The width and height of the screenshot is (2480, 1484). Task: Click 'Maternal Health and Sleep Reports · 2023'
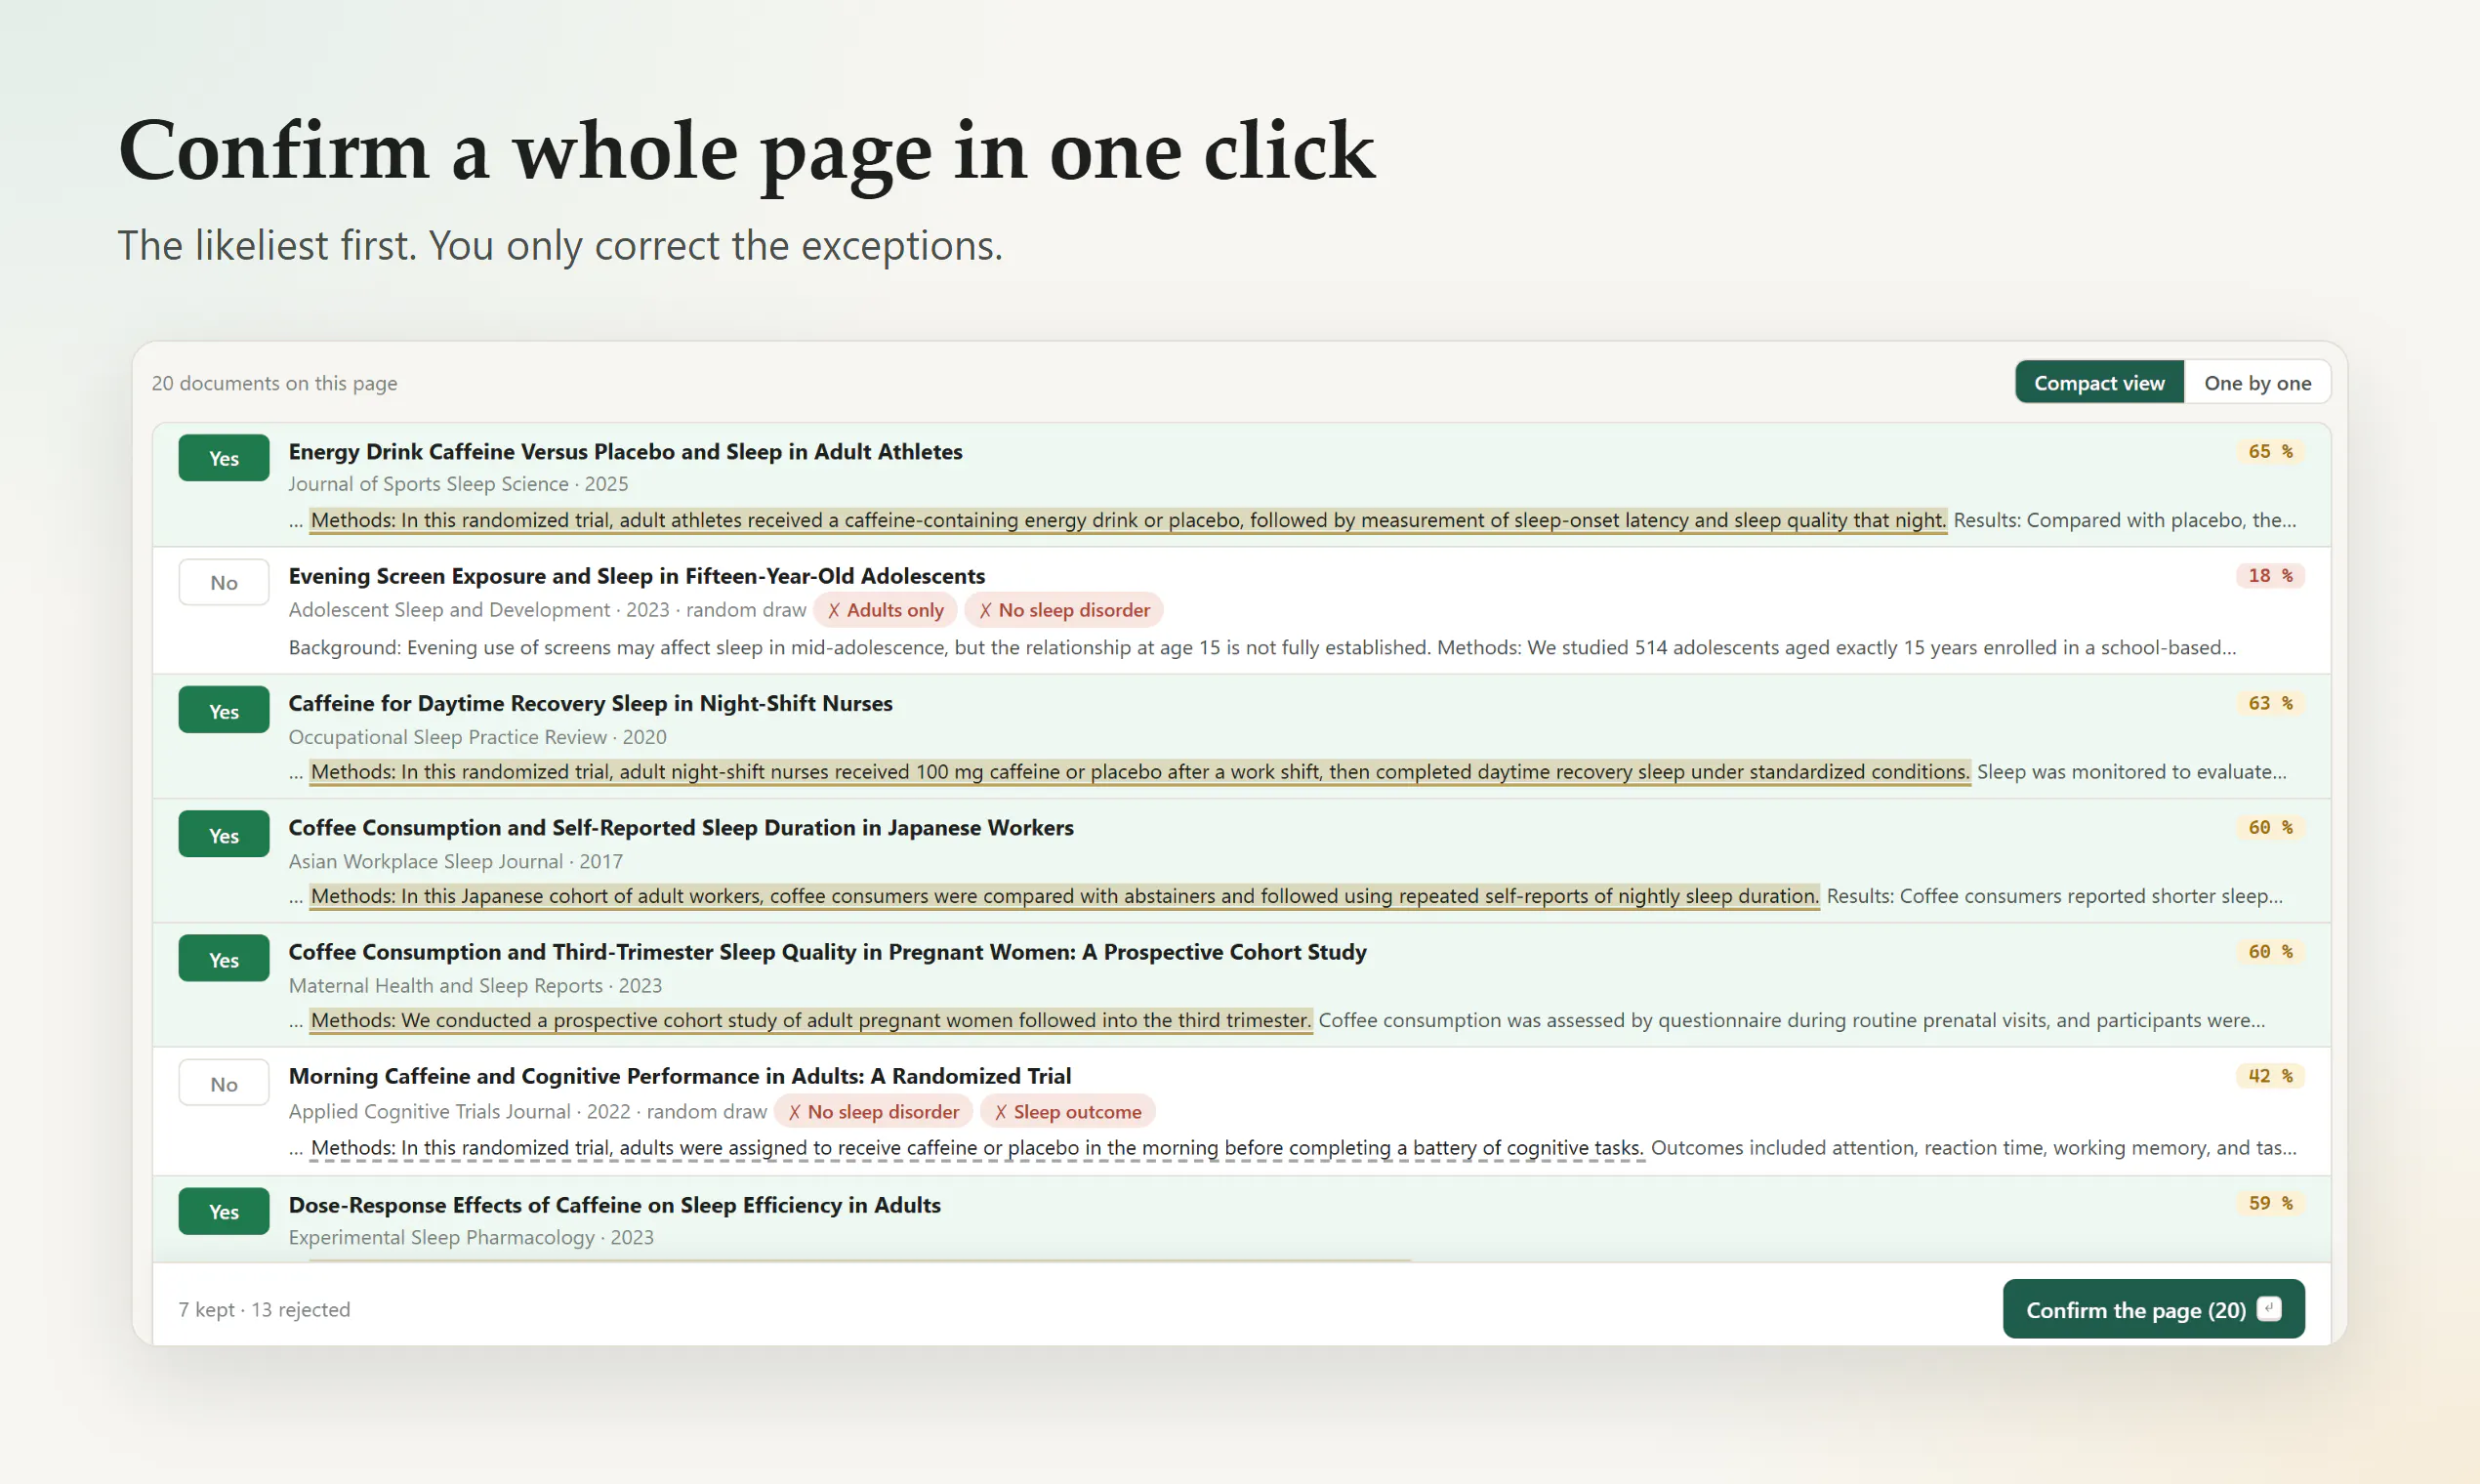(x=475, y=985)
